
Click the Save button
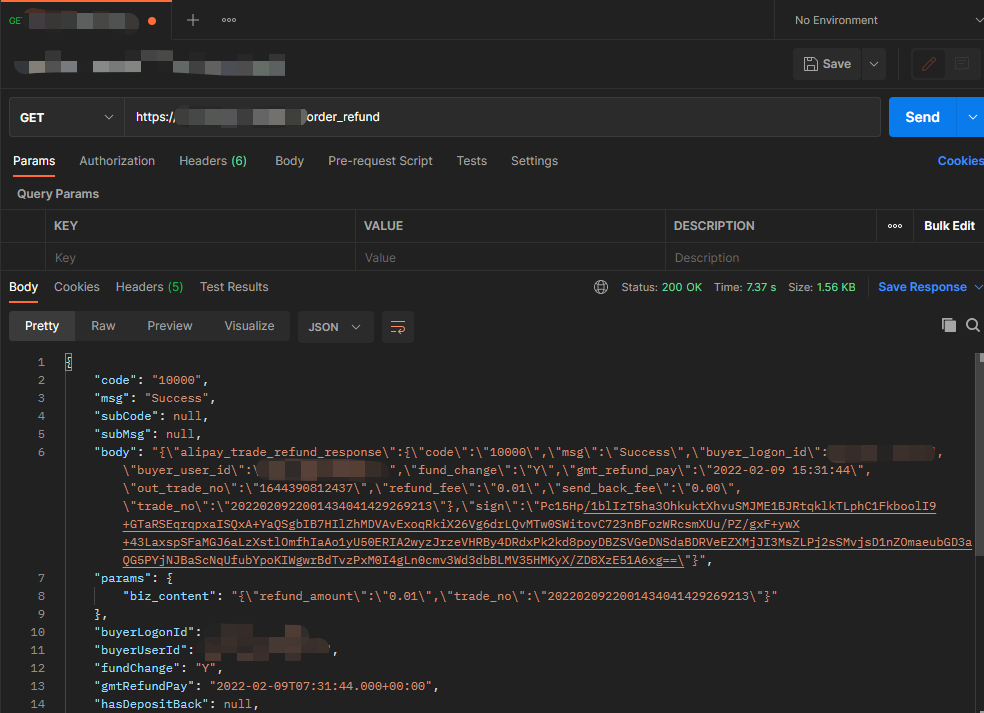[827, 64]
